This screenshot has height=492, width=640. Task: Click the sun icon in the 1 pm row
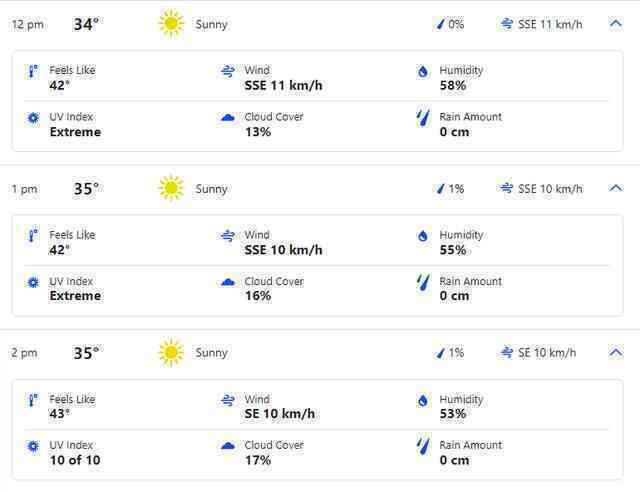[x=171, y=188]
